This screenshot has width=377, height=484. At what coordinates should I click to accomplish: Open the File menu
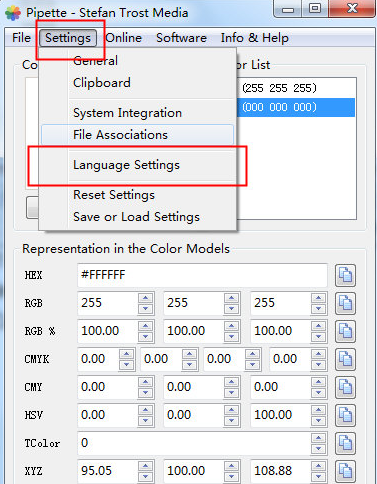(21, 38)
